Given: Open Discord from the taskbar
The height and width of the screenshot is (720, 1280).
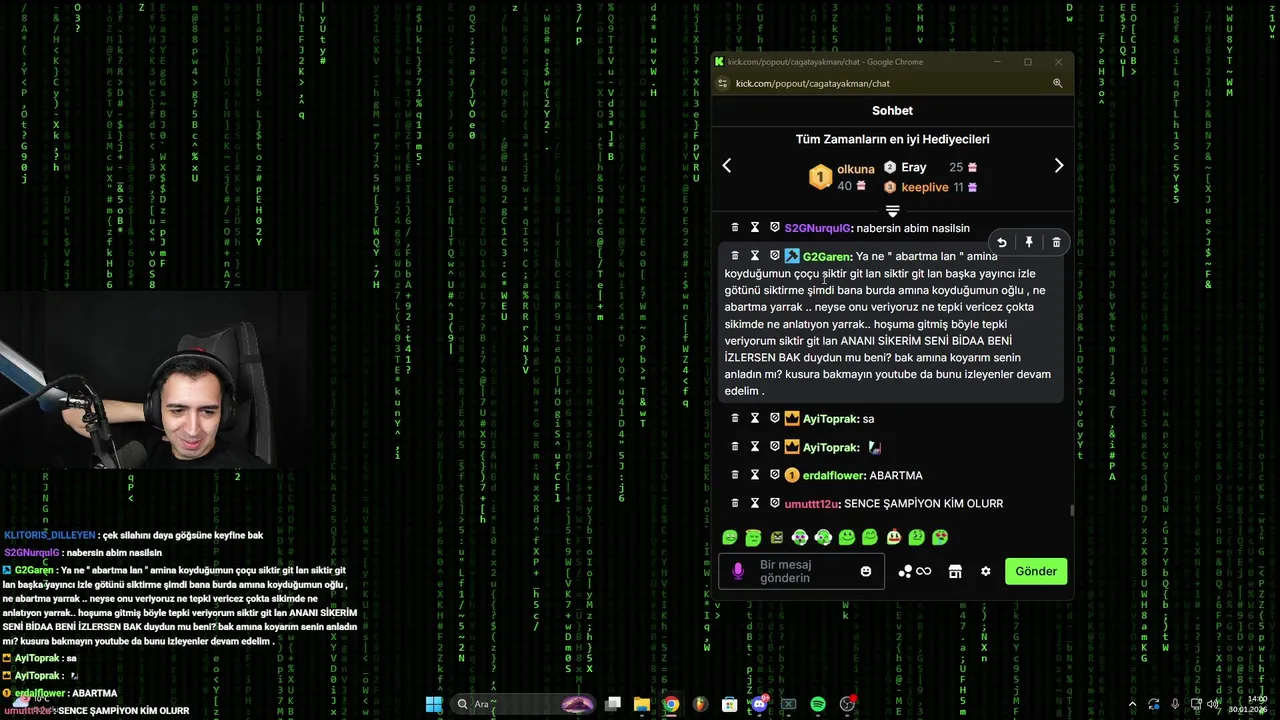Looking at the screenshot, I should (759, 704).
